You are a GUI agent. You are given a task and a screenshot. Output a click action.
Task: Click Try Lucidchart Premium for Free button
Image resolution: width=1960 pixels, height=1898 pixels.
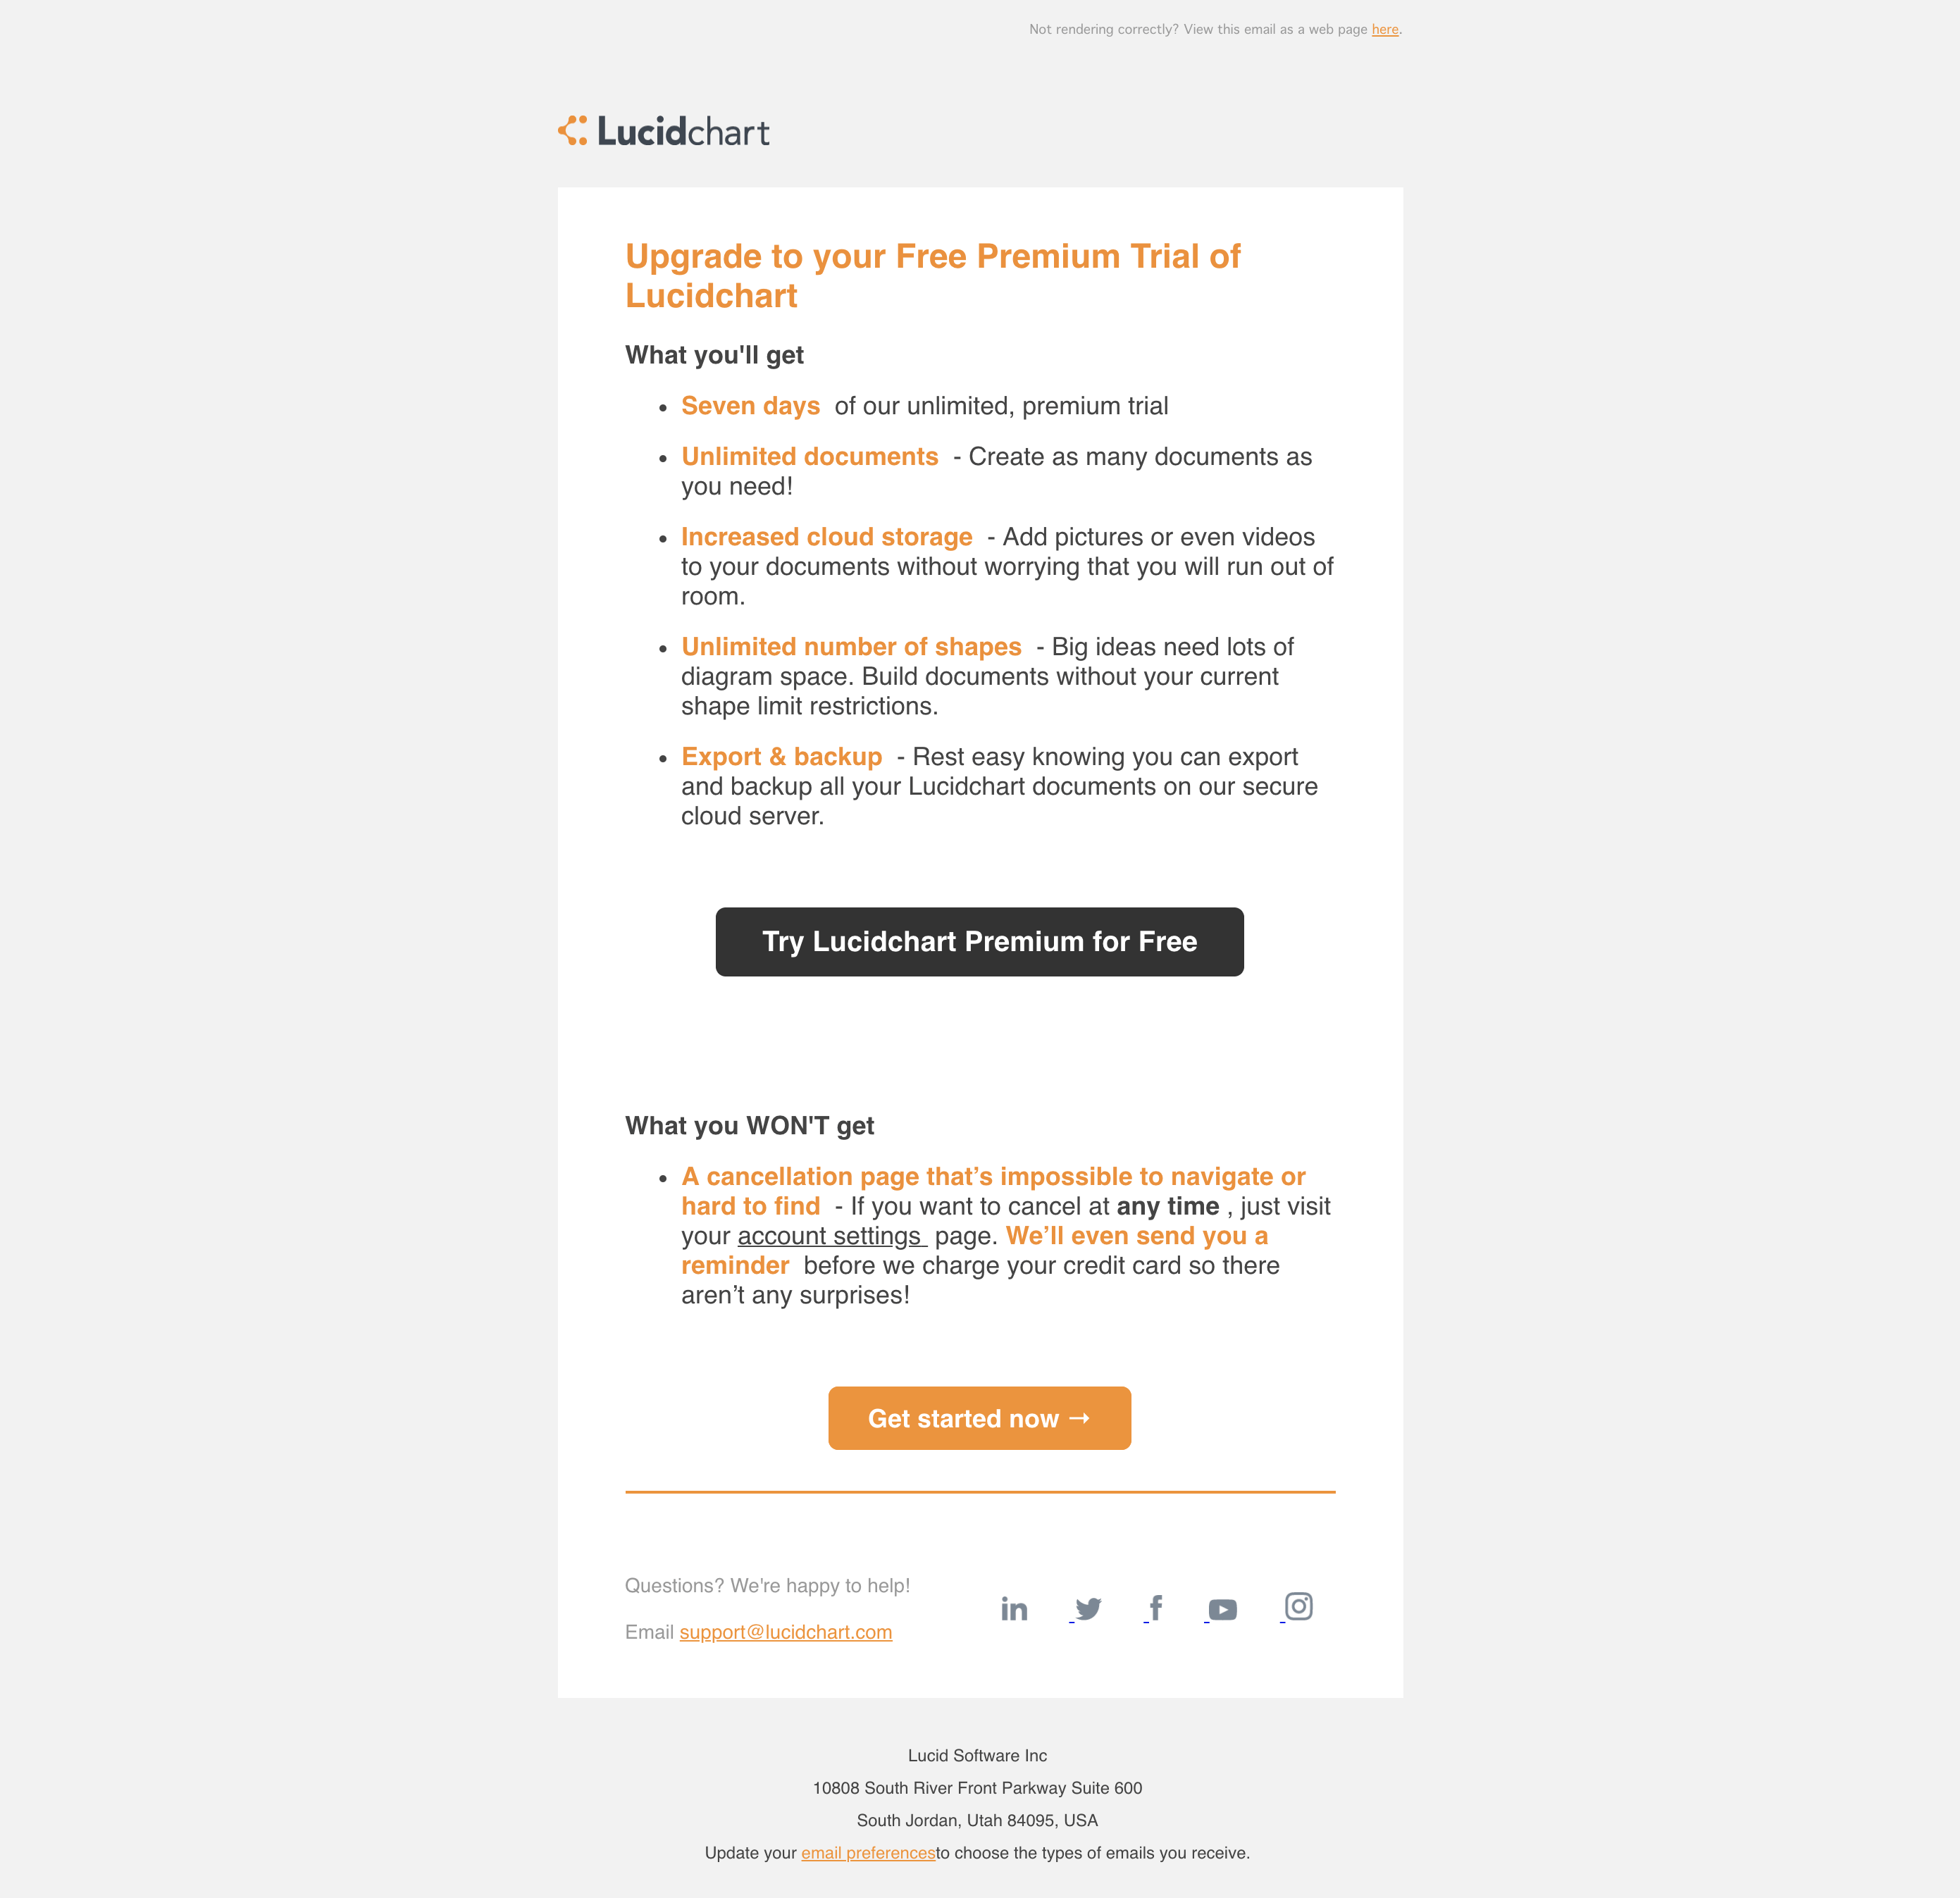point(980,941)
